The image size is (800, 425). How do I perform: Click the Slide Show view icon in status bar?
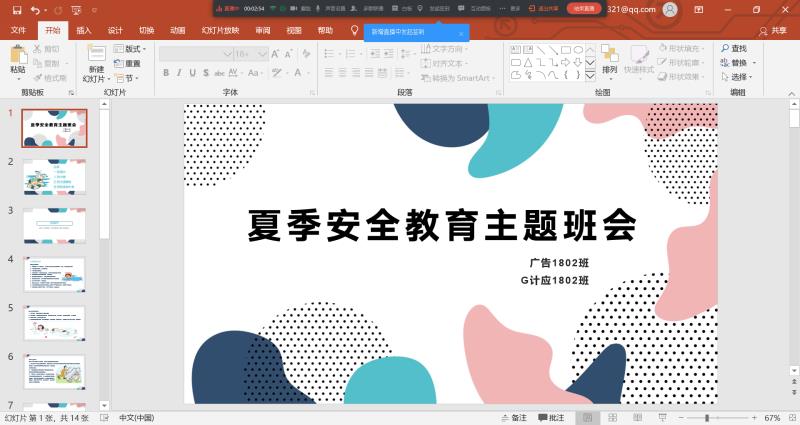coord(662,417)
